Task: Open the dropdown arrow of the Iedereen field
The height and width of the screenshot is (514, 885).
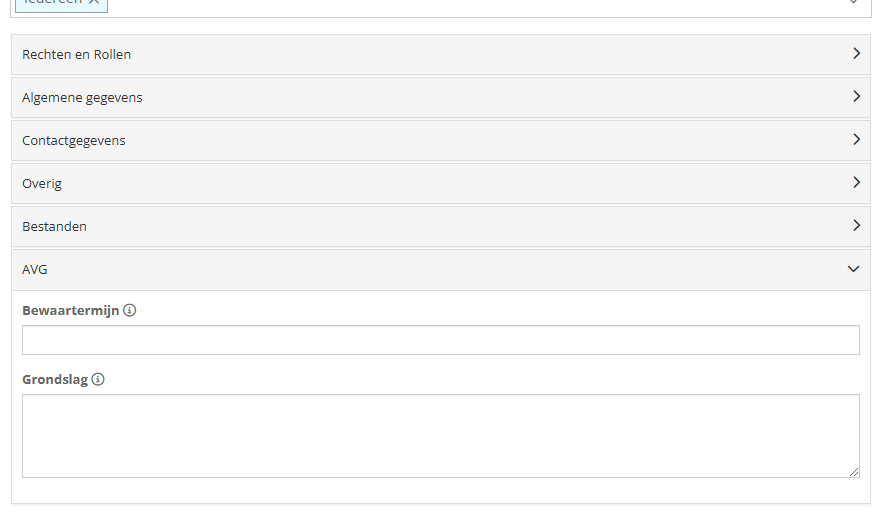Action: click(853, 2)
